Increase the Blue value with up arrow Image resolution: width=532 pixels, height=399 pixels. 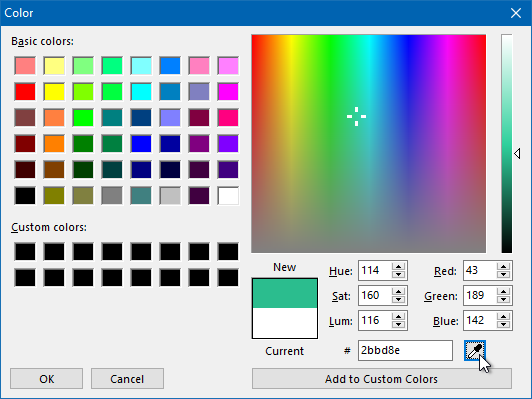(x=504, y=317)
